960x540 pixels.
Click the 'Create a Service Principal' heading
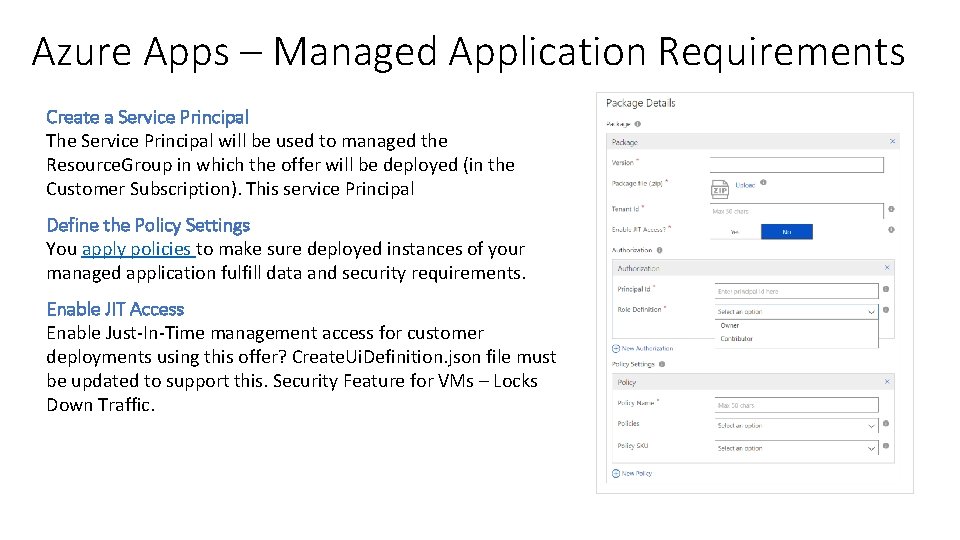(x=148, y=118)
